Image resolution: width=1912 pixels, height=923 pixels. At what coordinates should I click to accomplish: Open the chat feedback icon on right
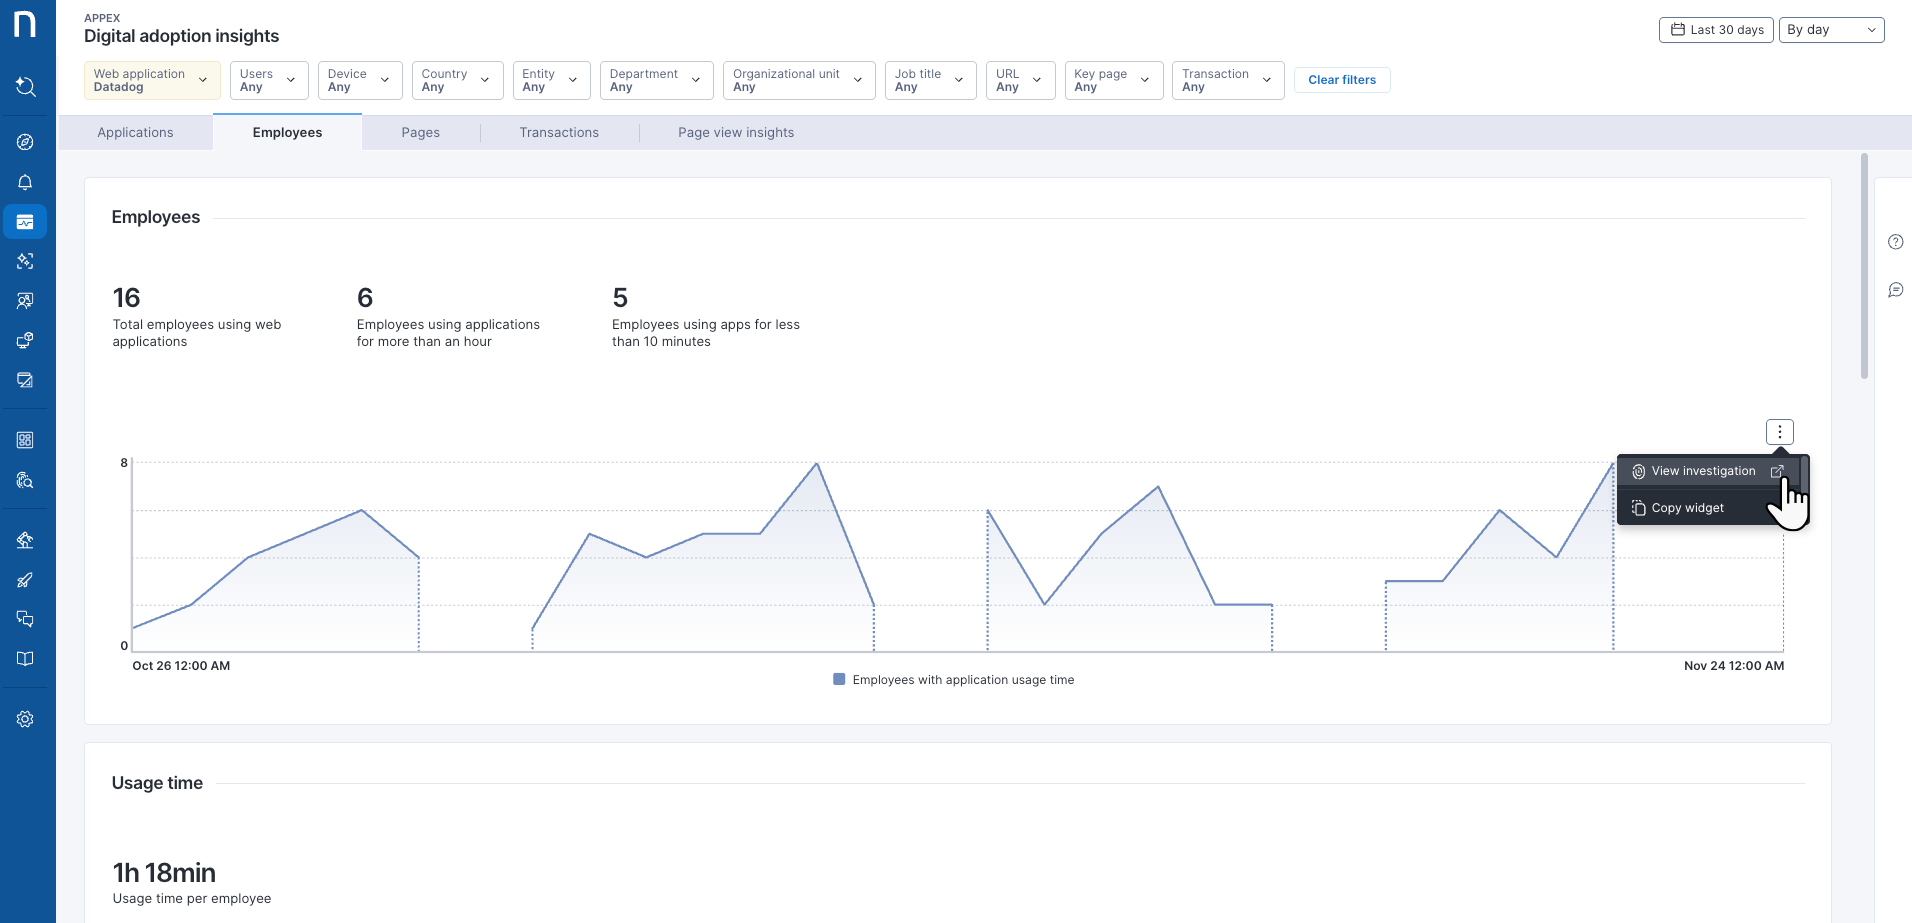point(1895,290)
